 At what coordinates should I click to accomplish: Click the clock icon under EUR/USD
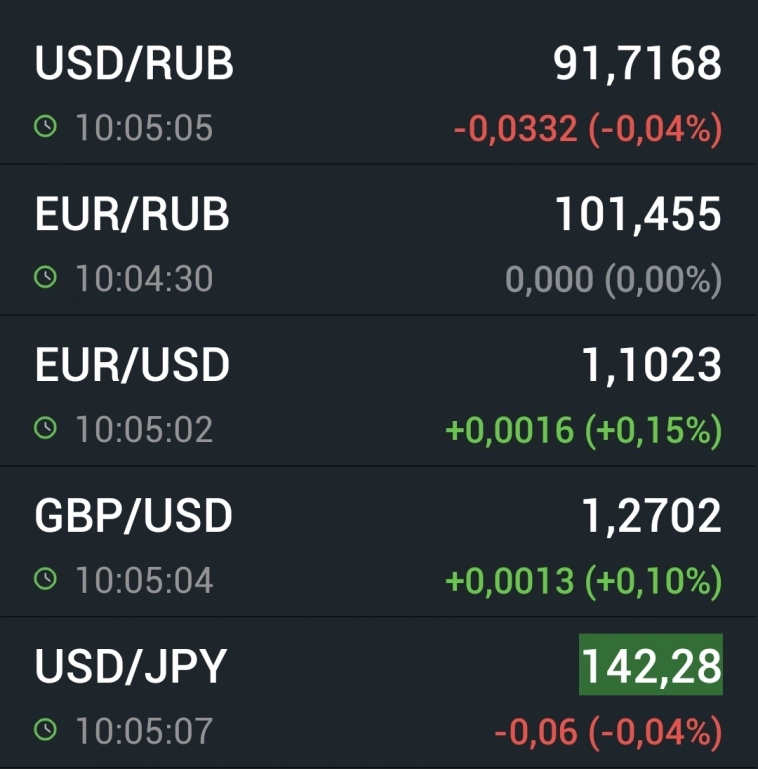[46, 429]
